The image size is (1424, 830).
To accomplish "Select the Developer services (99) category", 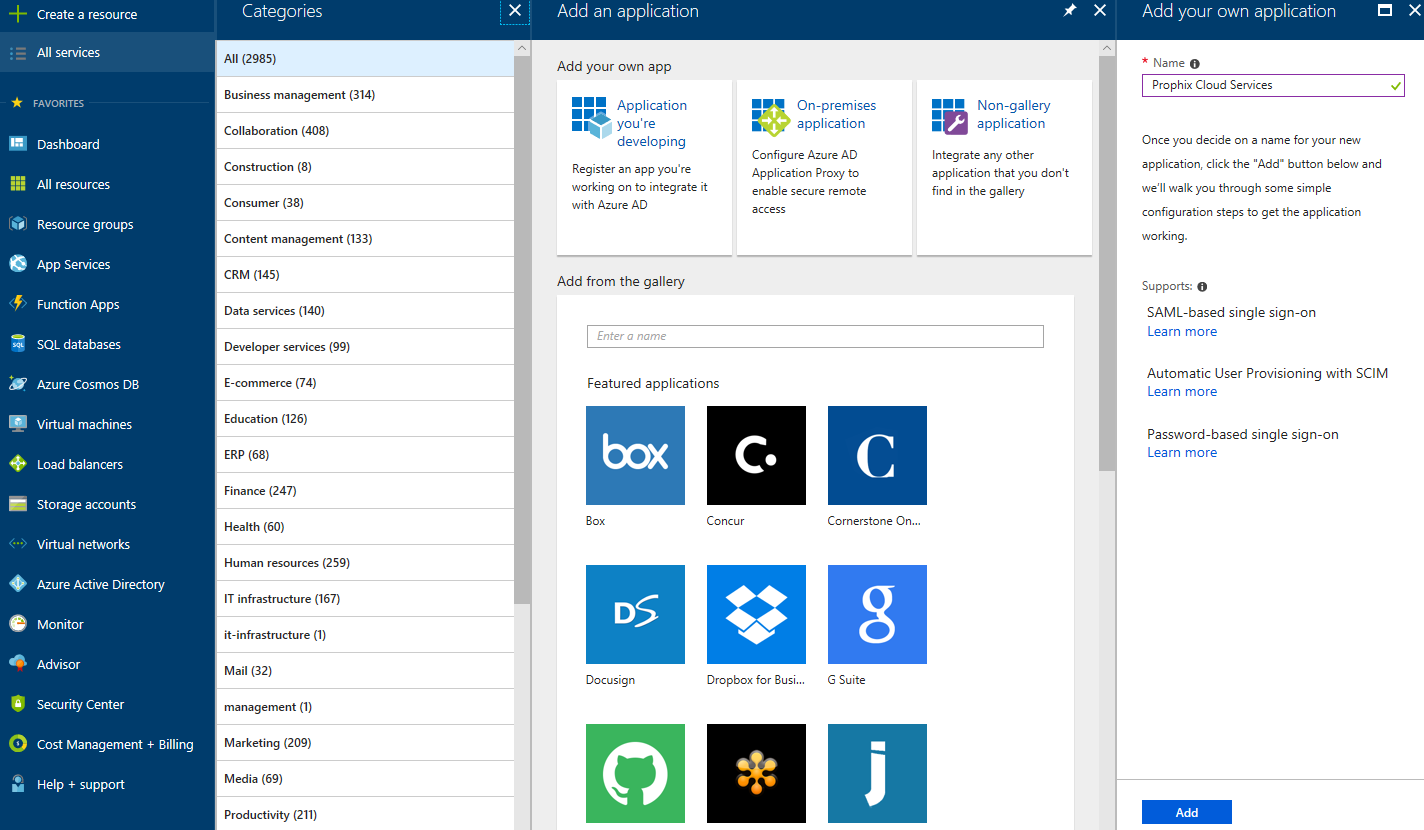I will [365, 347].
